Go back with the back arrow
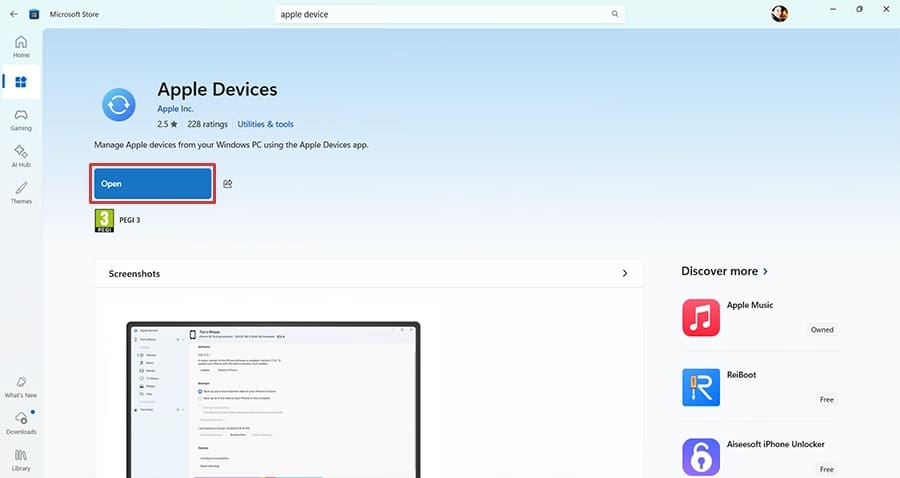The width and height of the screenshot is (900, 478). pos(14,14)
